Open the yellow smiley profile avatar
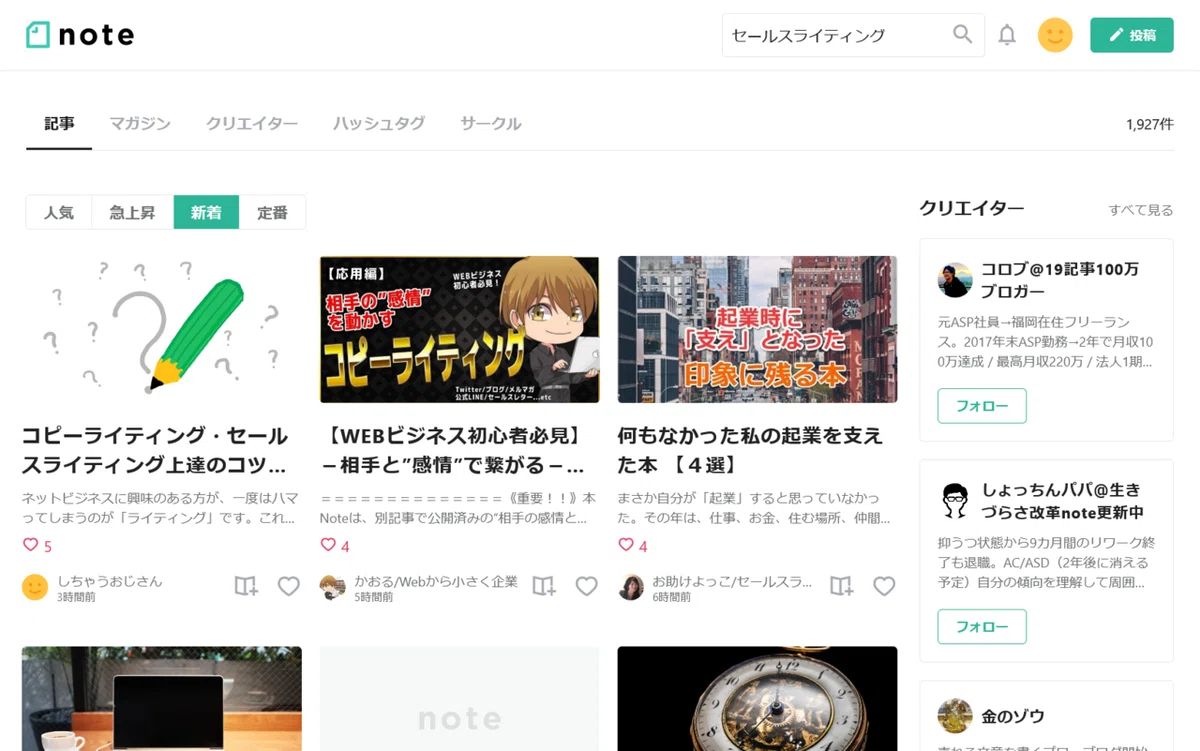This screenshot has height=751, width=1200. 1055,35
